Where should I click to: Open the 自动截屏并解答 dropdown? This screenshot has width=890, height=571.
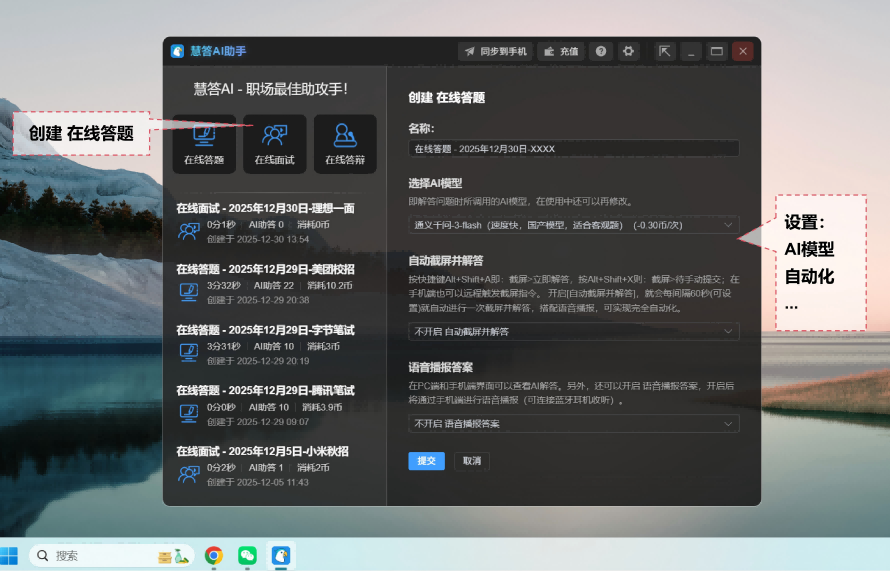(574, 331)
